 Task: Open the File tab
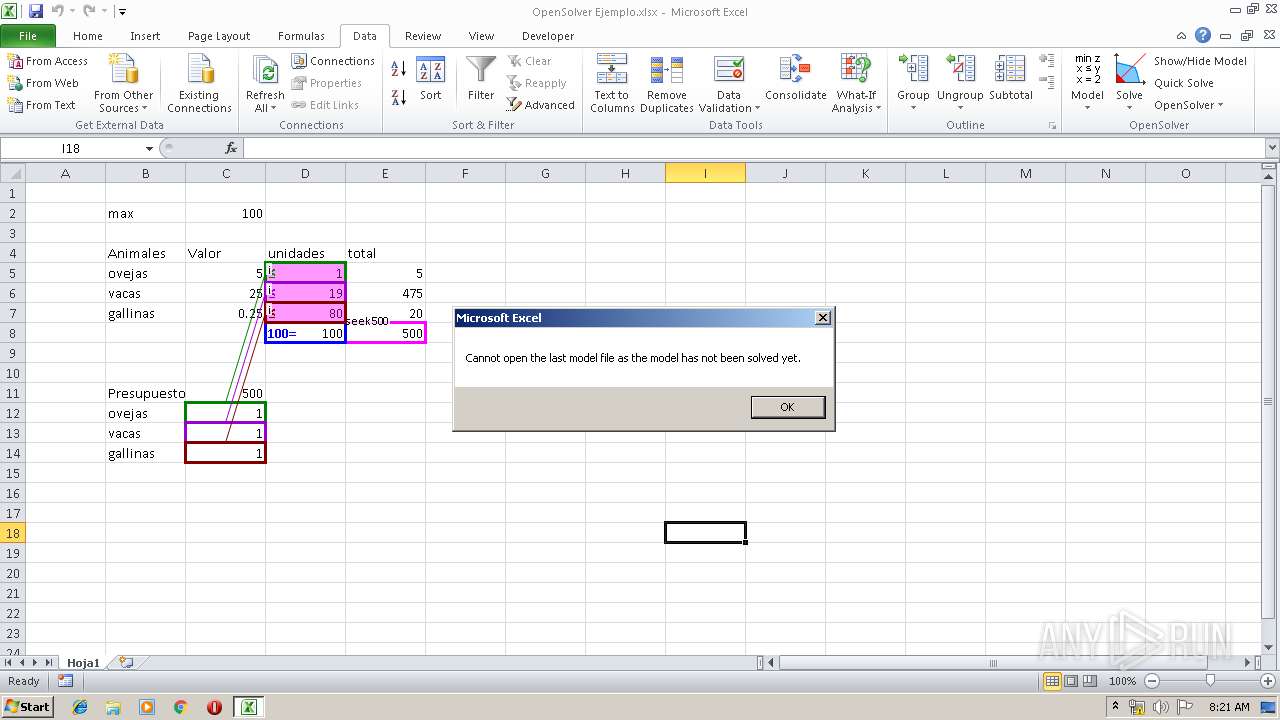[28, 36]
